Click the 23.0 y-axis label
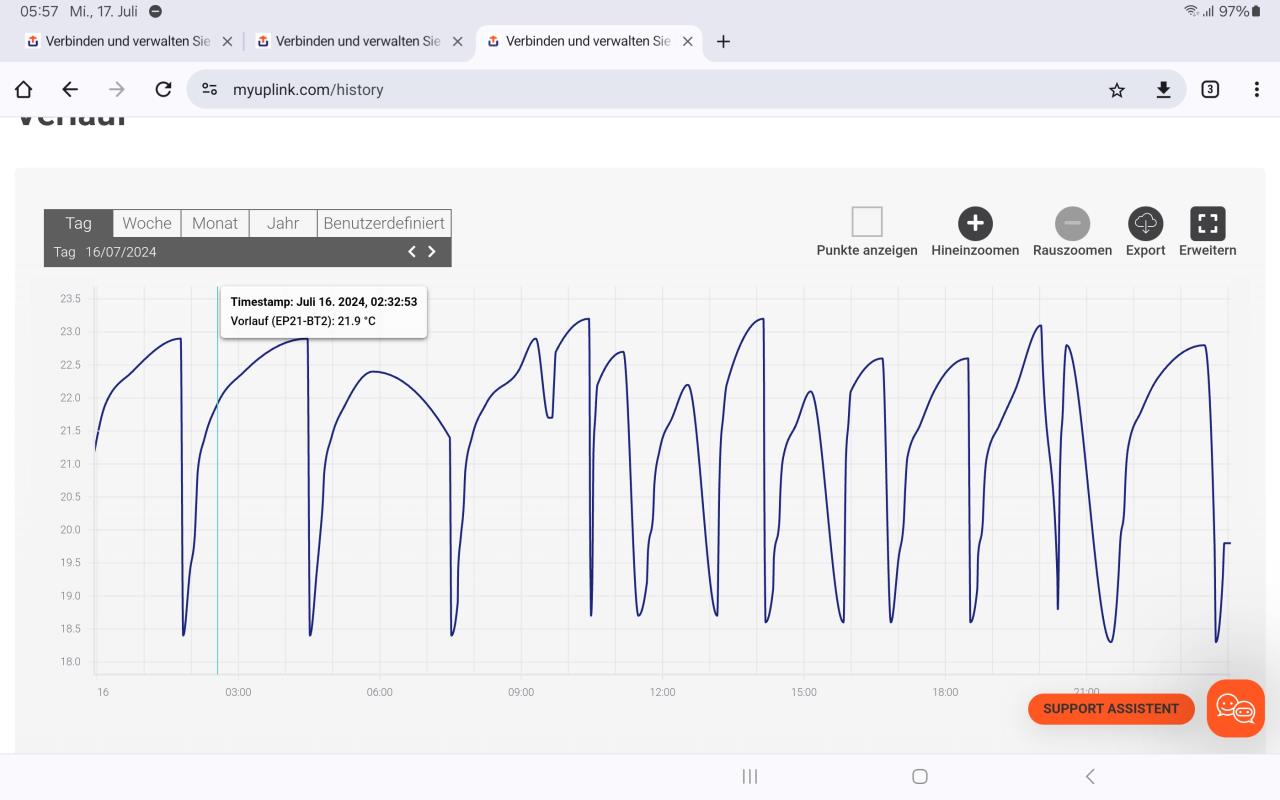The width and height of the screenshot is (1280, 800). pos(71,331)
